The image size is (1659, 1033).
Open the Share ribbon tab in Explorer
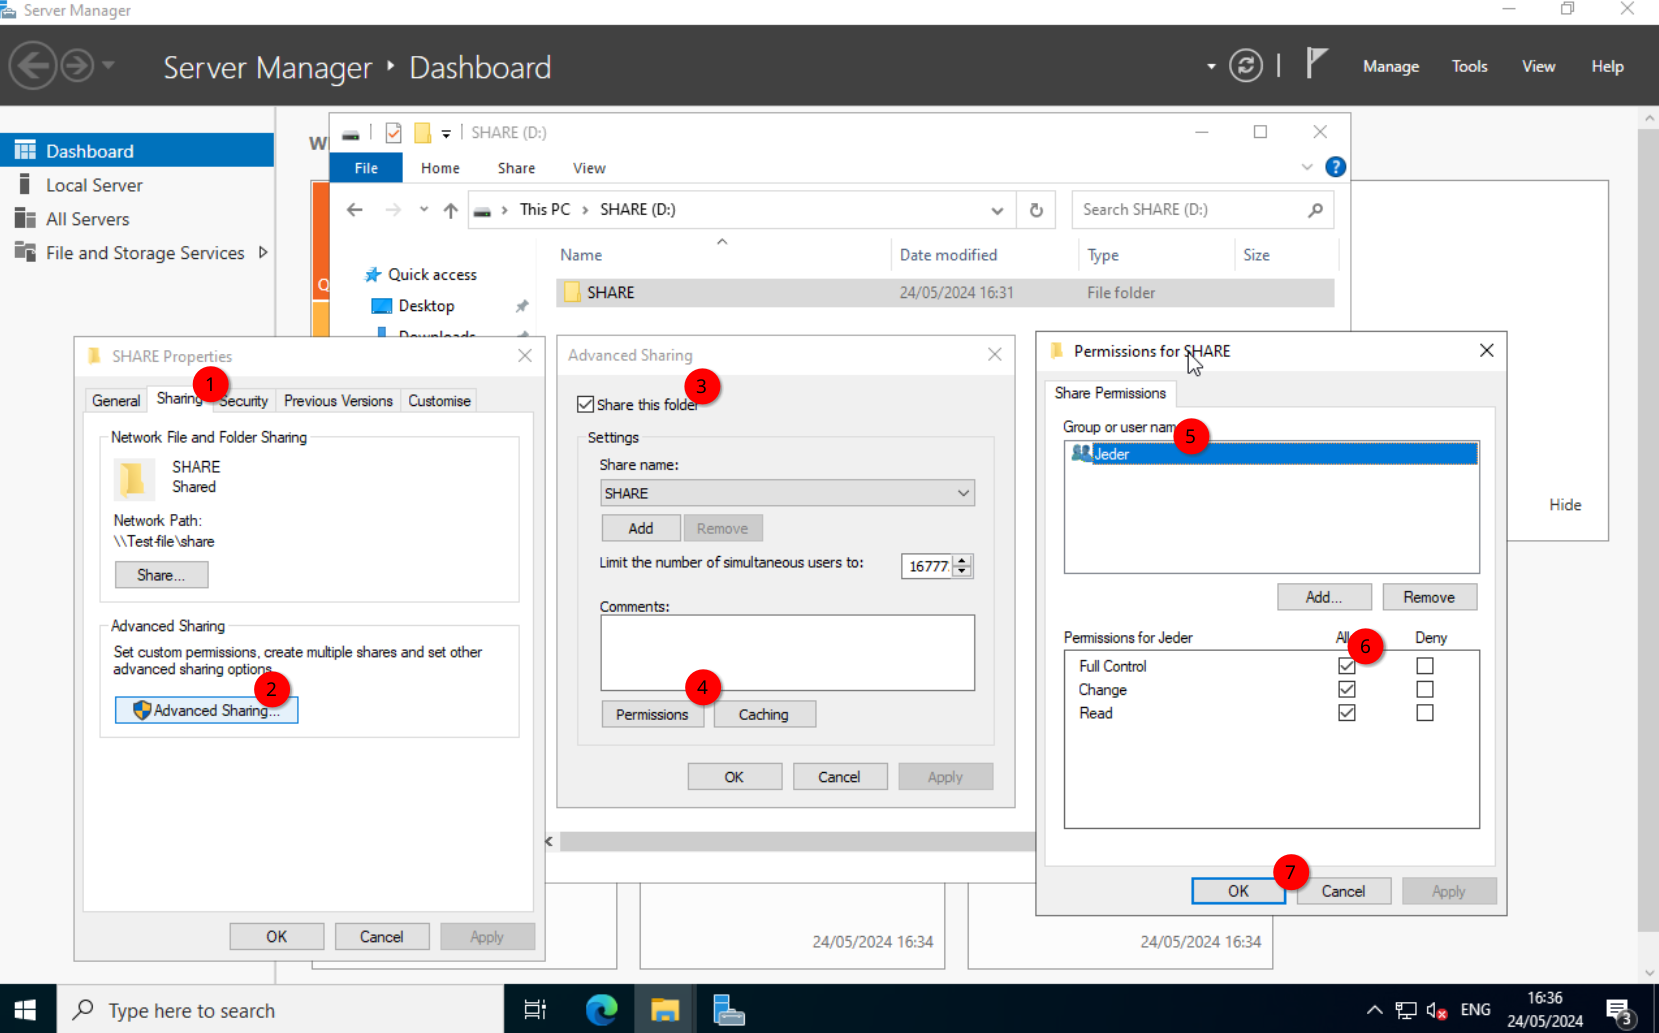(x=516, y=168)
